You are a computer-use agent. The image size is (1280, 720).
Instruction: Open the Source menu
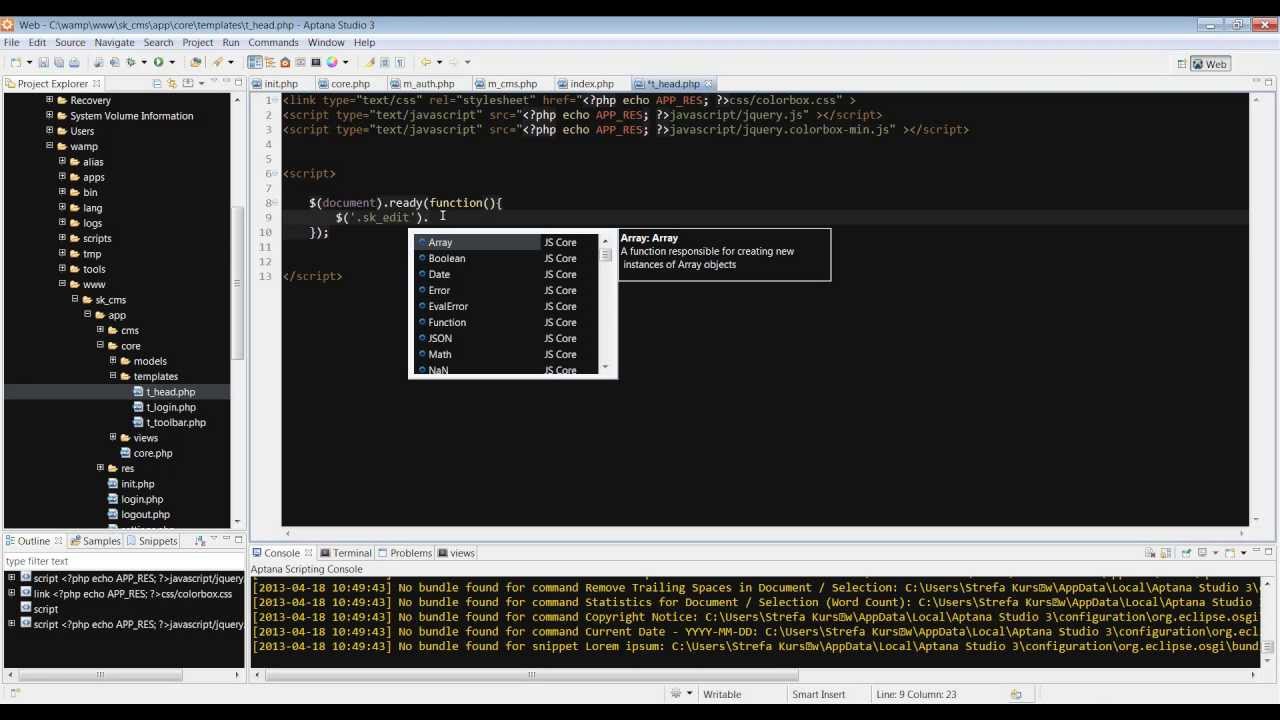point(70,43)
